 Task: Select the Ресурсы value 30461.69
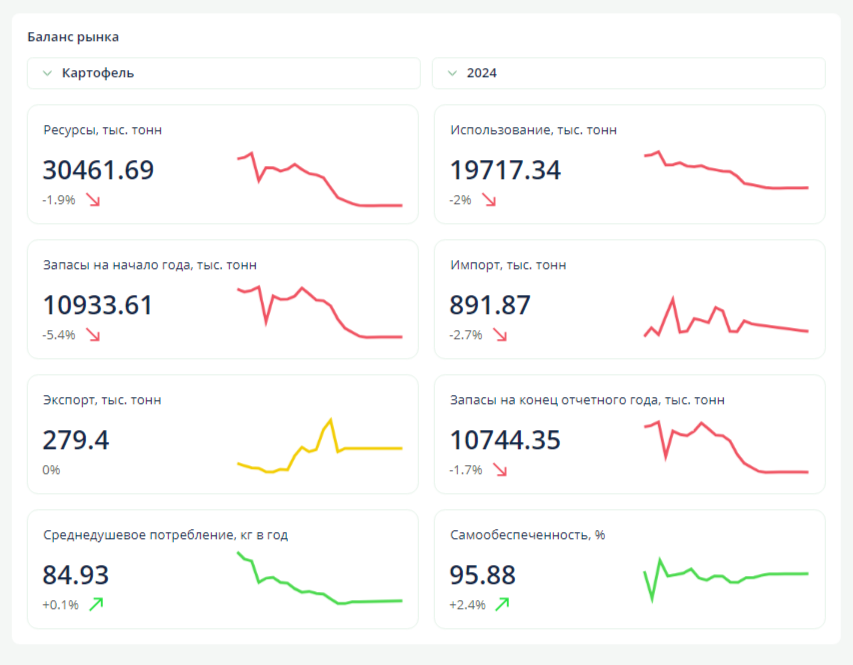point(98,170)
